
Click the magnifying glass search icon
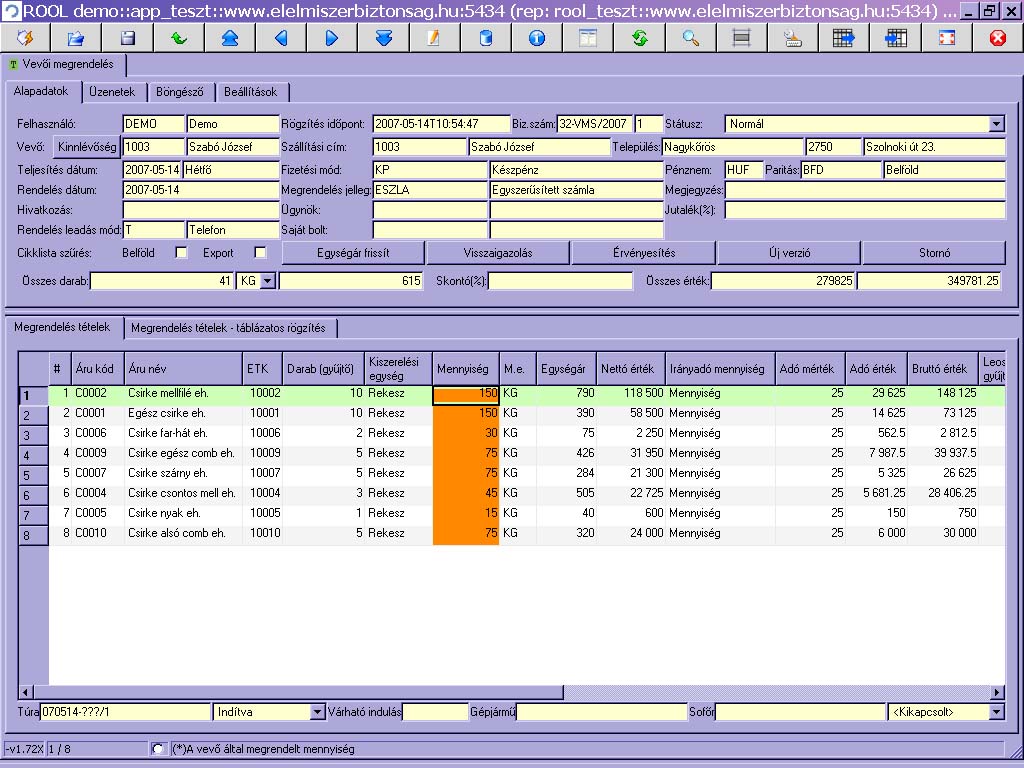click(x=691, y=38)
